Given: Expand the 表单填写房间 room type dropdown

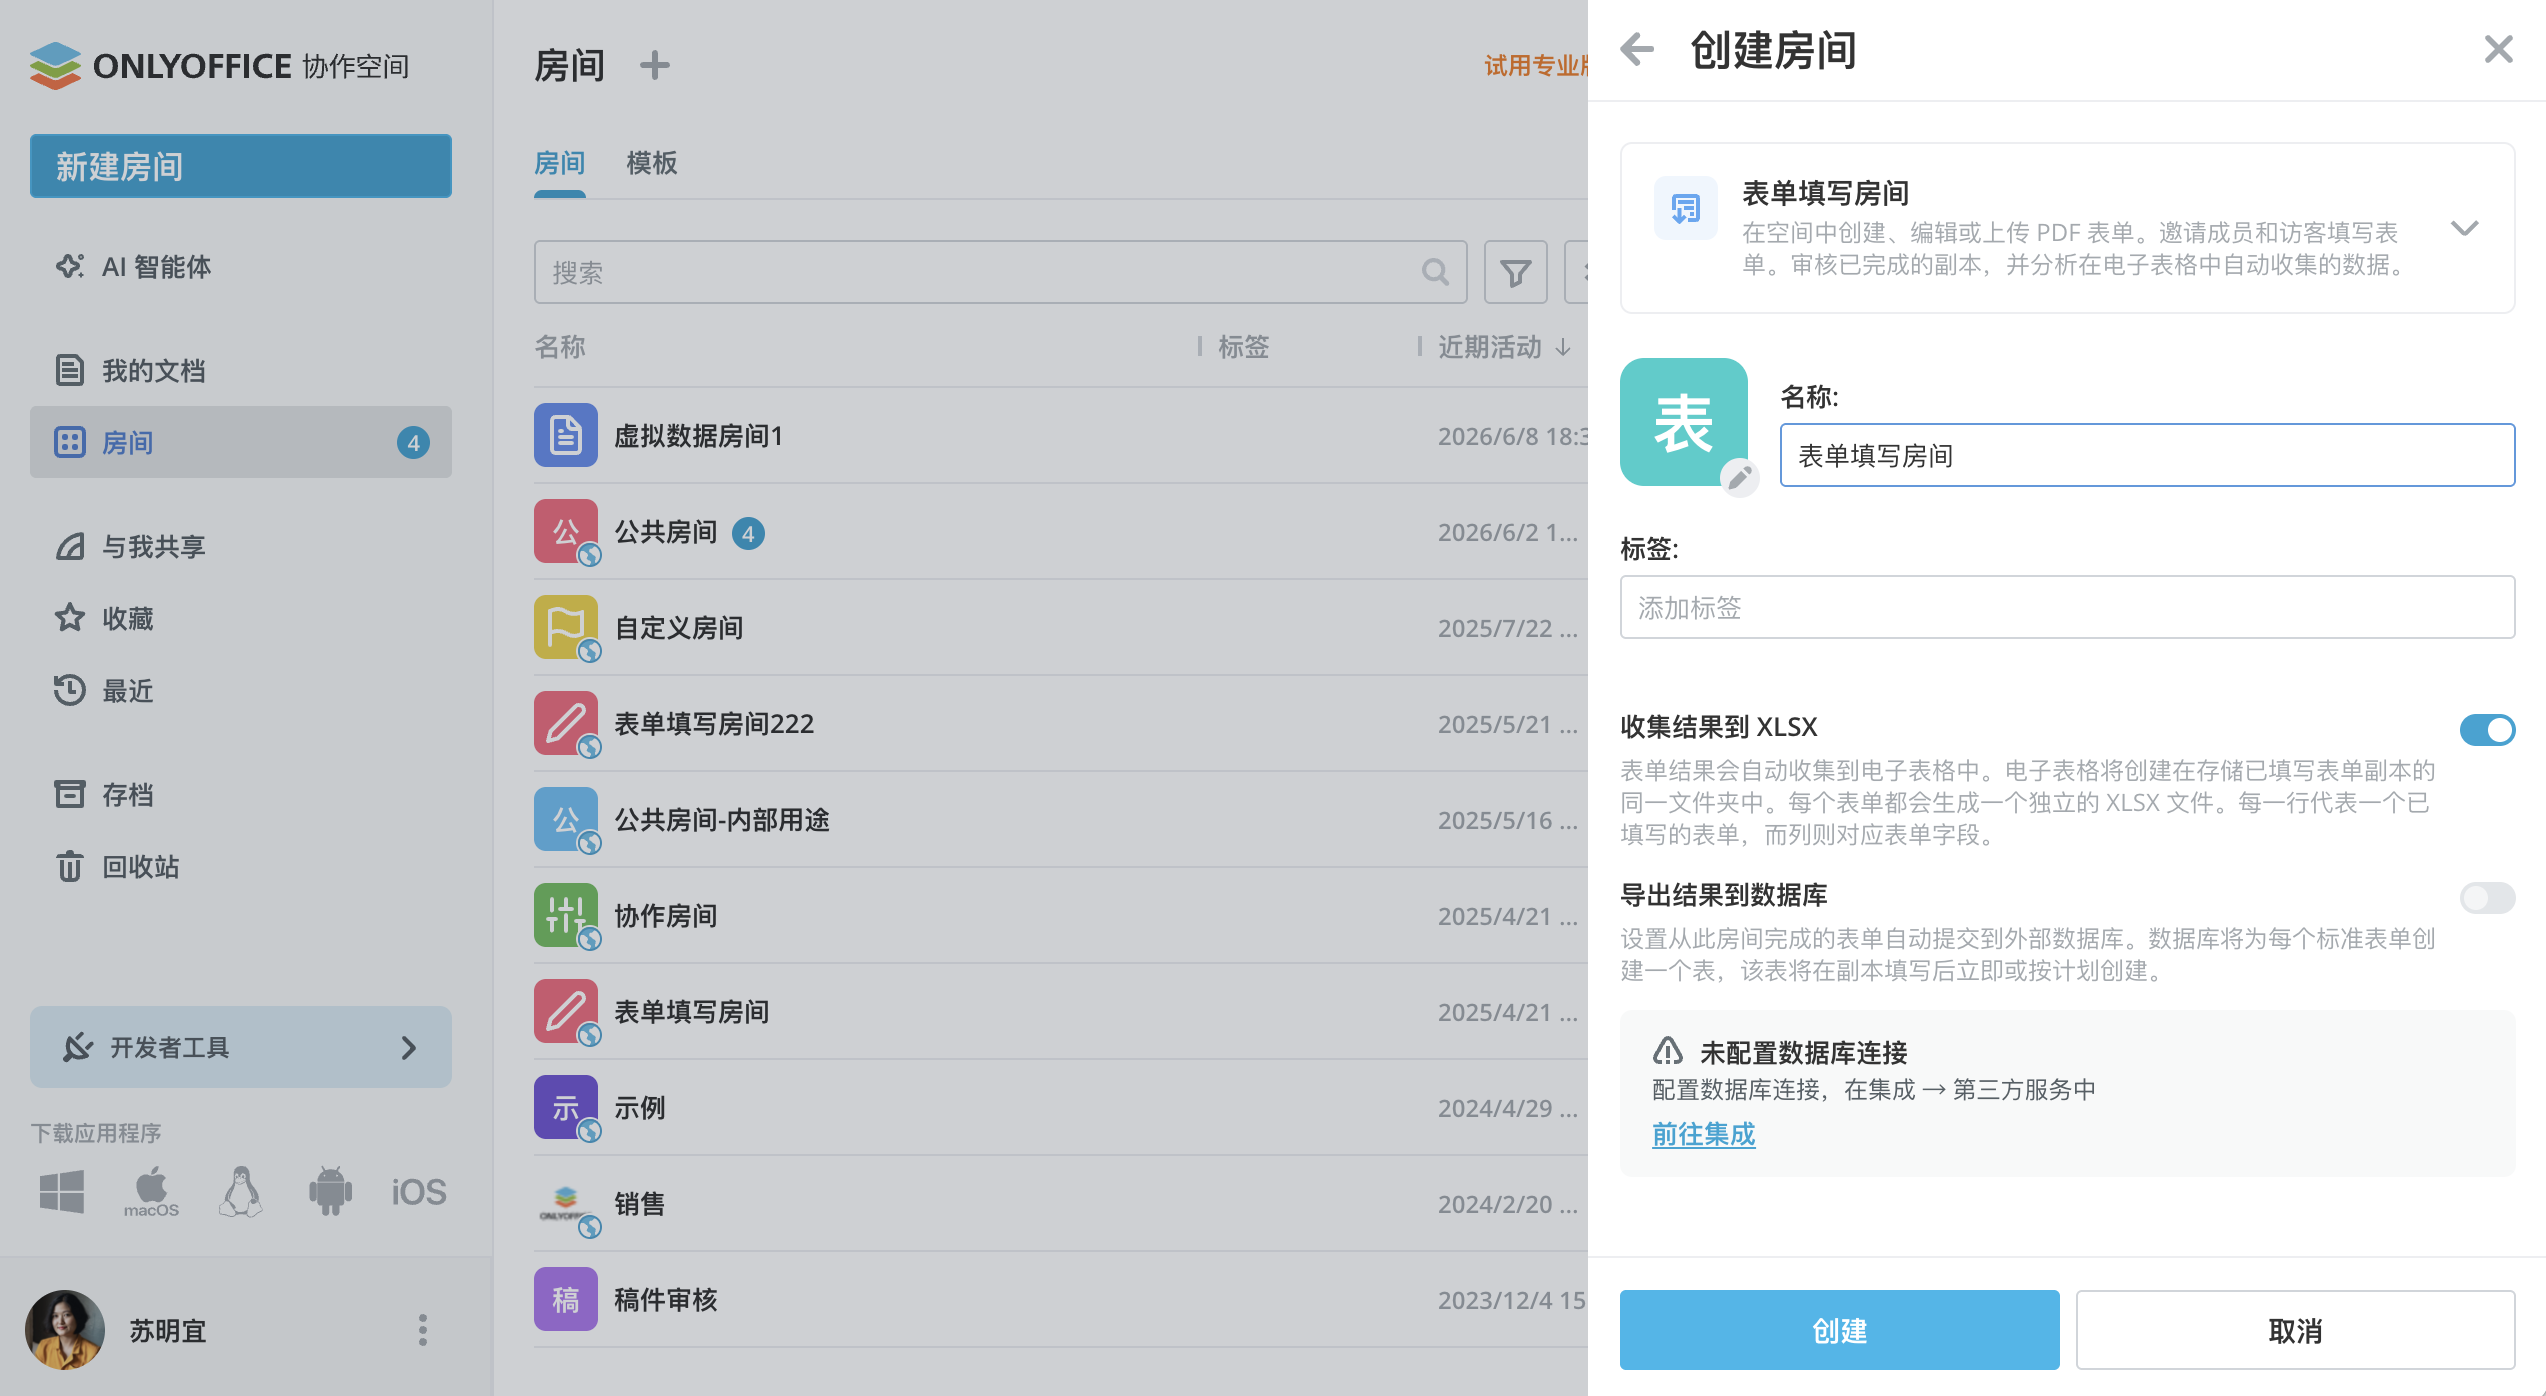Looking at the screenshot, I should (2465, 228).
